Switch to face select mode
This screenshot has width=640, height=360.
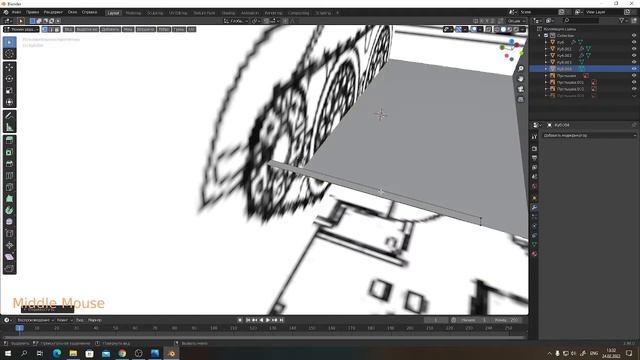pyautogui.click(x=57, y=29)
